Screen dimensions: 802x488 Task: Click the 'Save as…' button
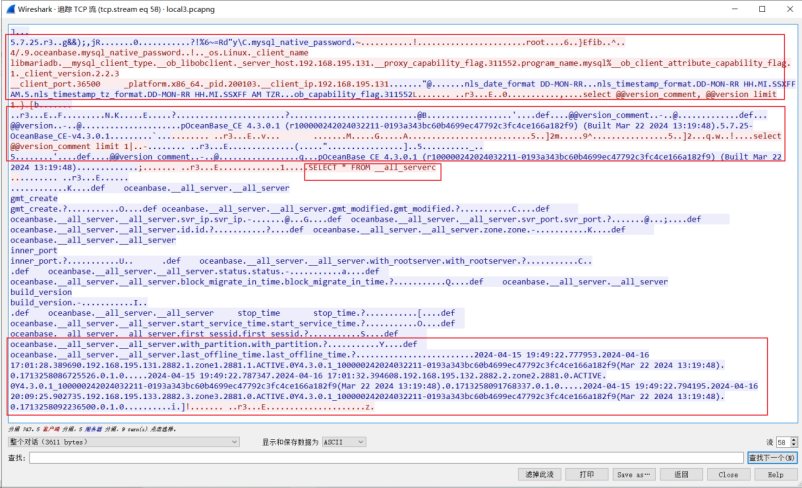(633, 474)
